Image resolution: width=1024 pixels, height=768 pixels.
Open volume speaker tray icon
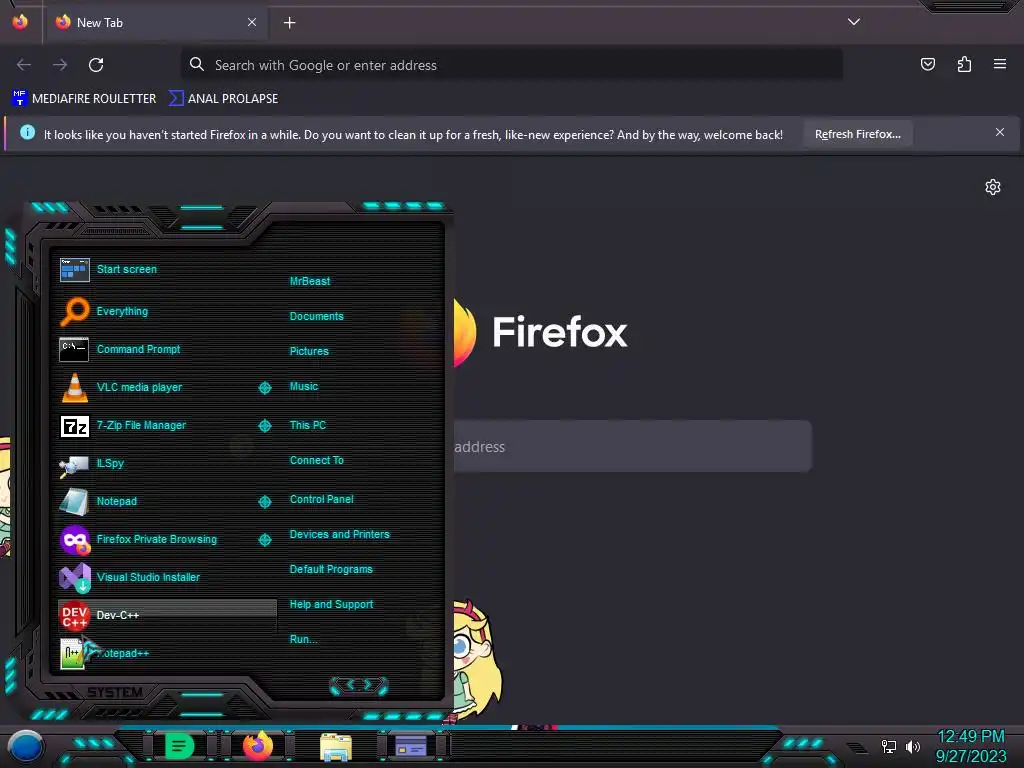[x=912, y=746]
